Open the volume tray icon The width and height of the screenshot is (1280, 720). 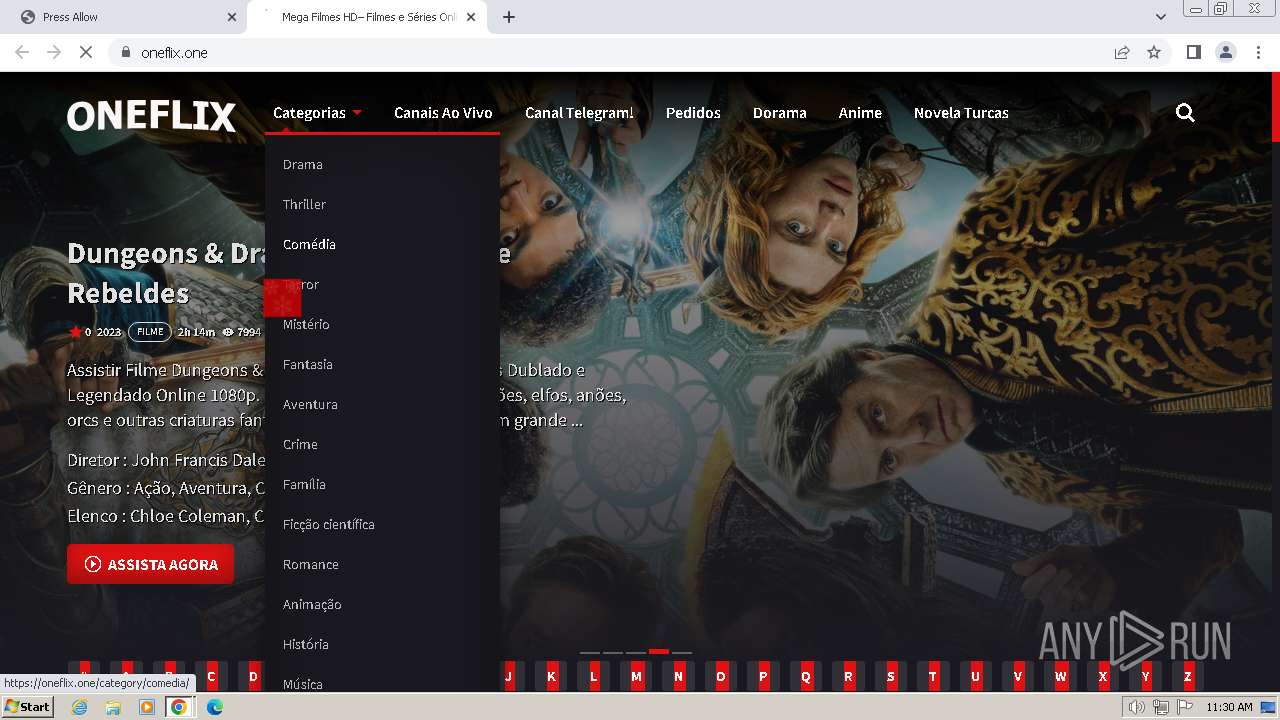tap(1136, 707)
